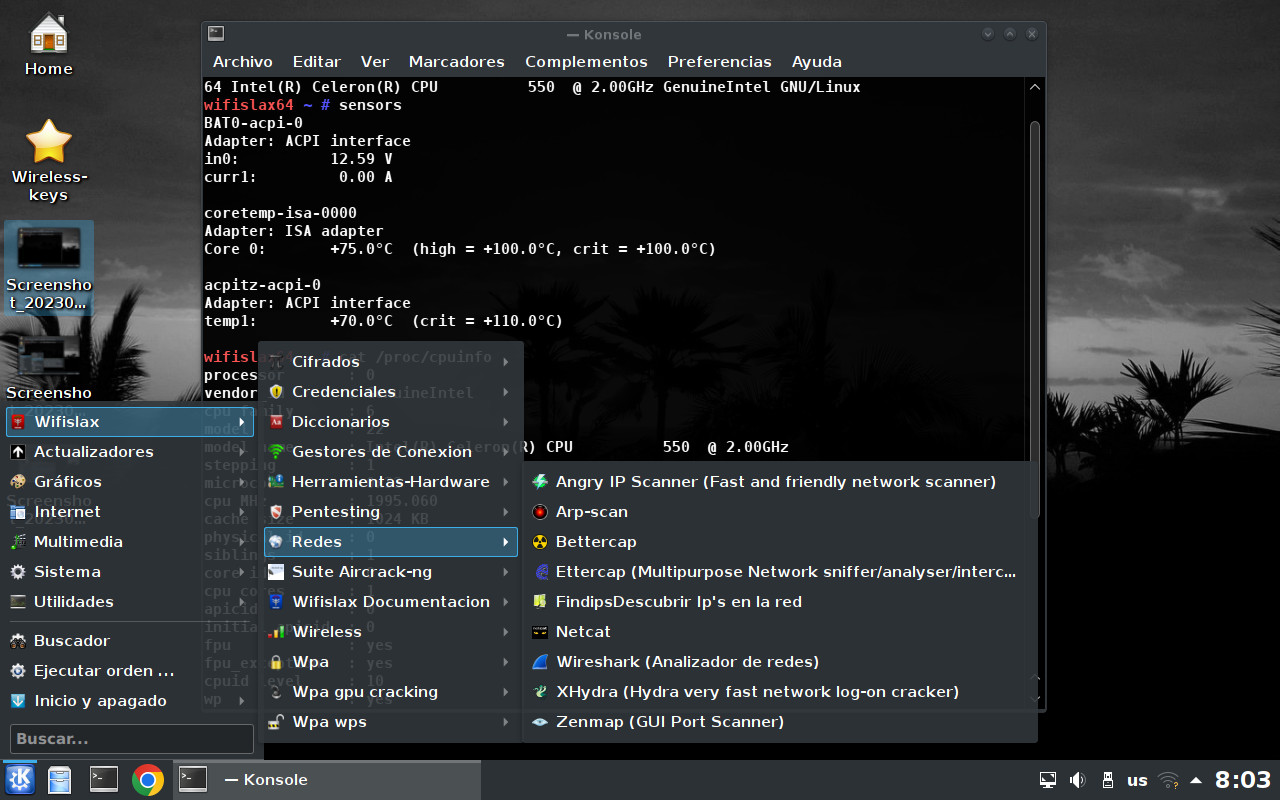Expand the Actualizadores submenu arrow

[242, 452]
